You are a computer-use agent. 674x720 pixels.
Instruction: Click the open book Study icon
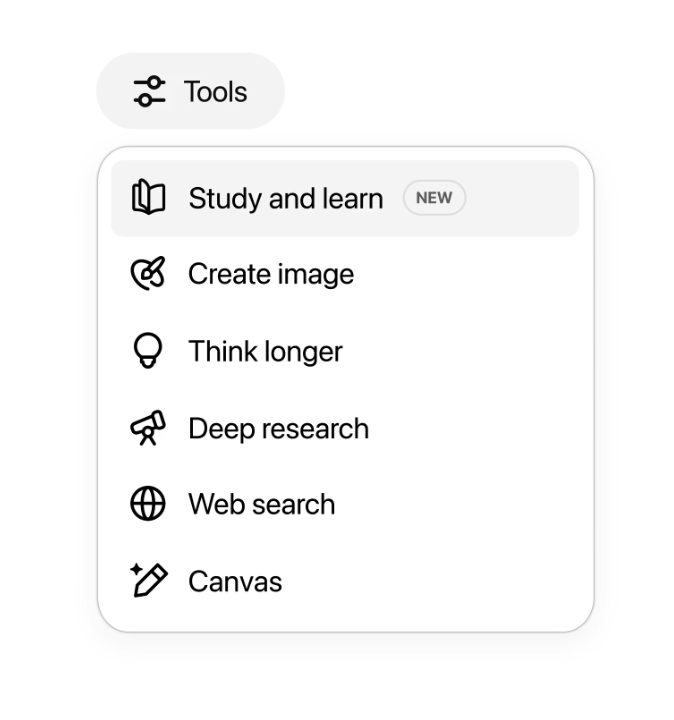click(148, 197)
